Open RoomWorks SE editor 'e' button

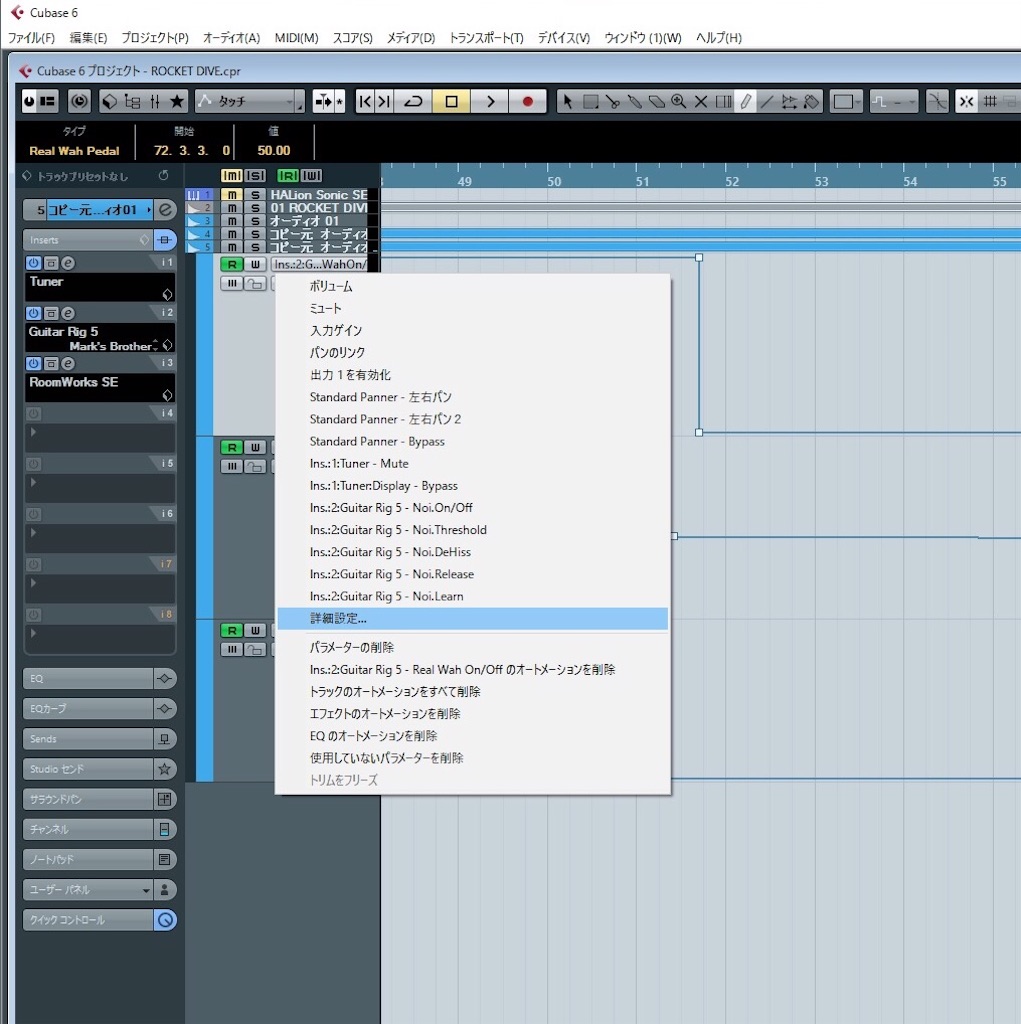pyautogui.click(x=68, y=363)
